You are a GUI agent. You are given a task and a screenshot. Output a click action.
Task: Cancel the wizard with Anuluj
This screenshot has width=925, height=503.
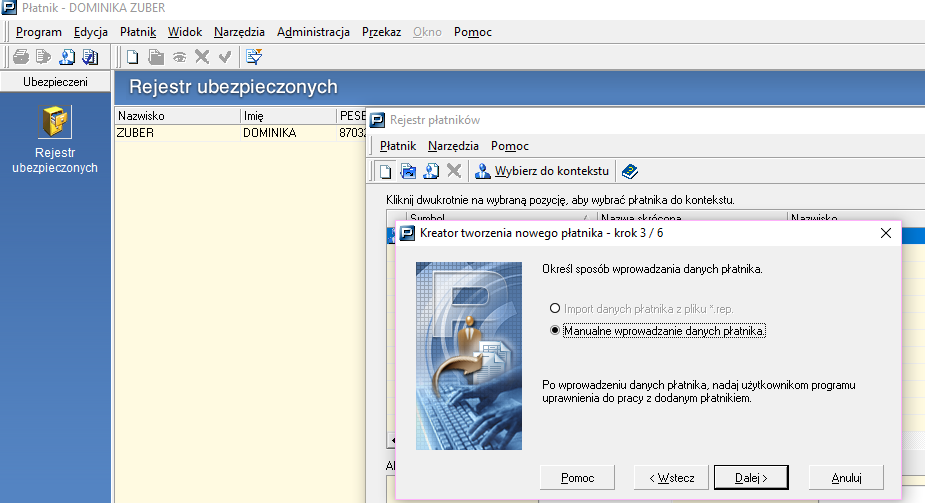point(846,478)
